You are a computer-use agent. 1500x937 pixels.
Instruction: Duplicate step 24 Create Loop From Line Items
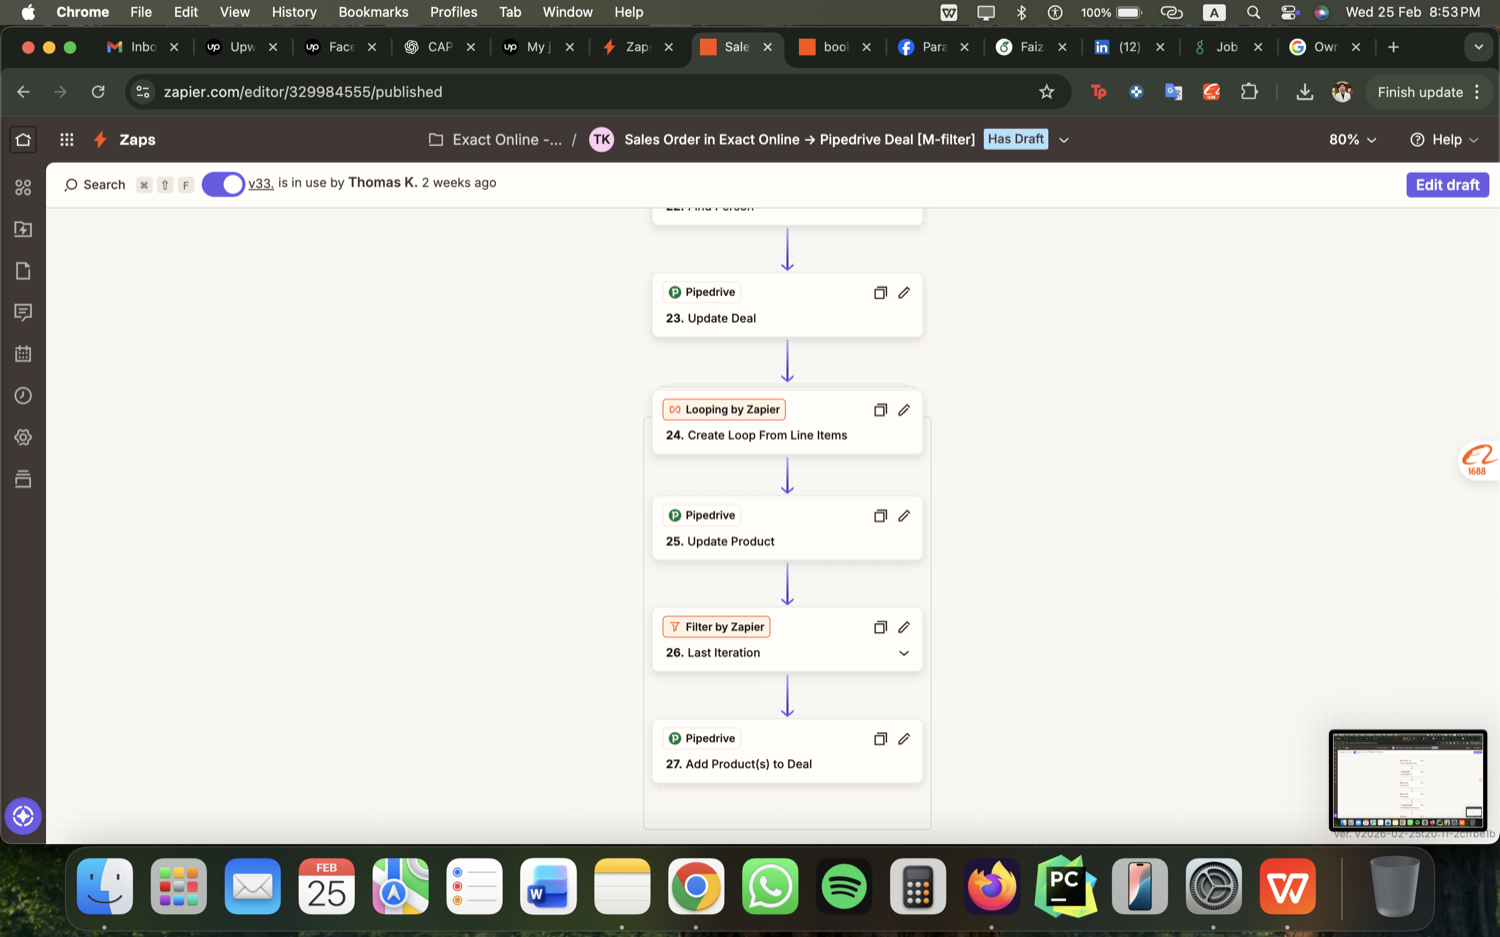[x=880, y=410]
